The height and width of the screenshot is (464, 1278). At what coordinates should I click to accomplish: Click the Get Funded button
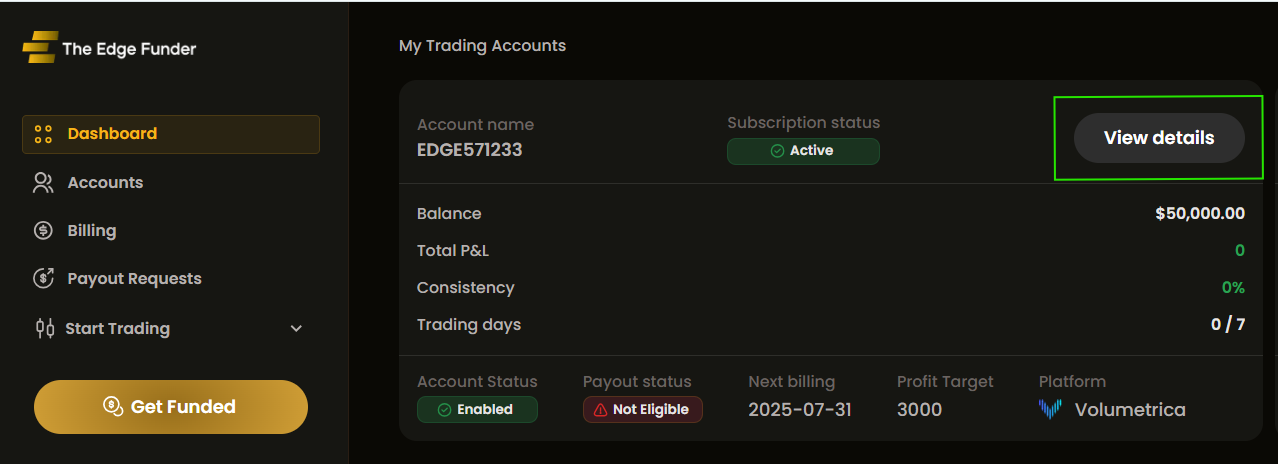[x=171, y=407]
